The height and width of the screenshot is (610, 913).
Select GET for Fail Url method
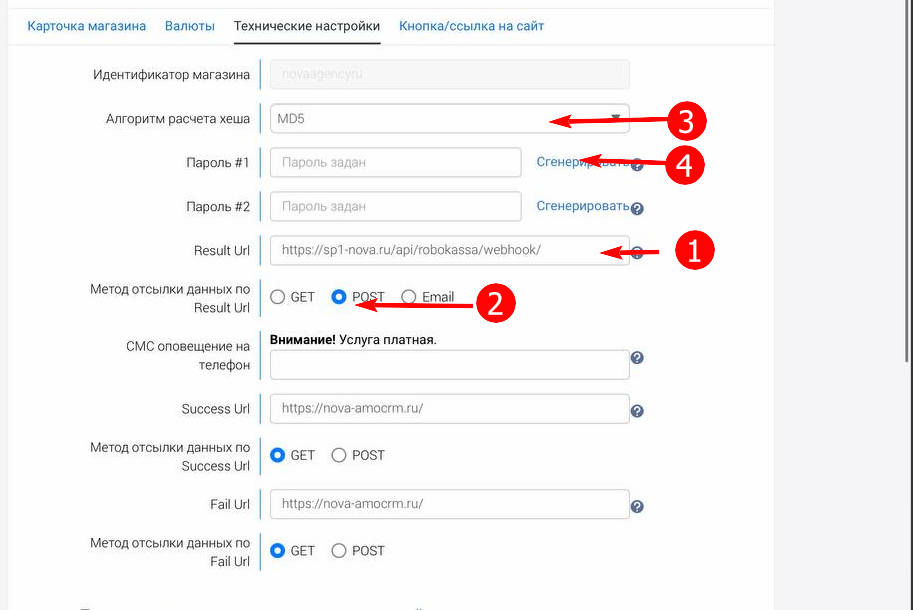(x=278, y=551)
